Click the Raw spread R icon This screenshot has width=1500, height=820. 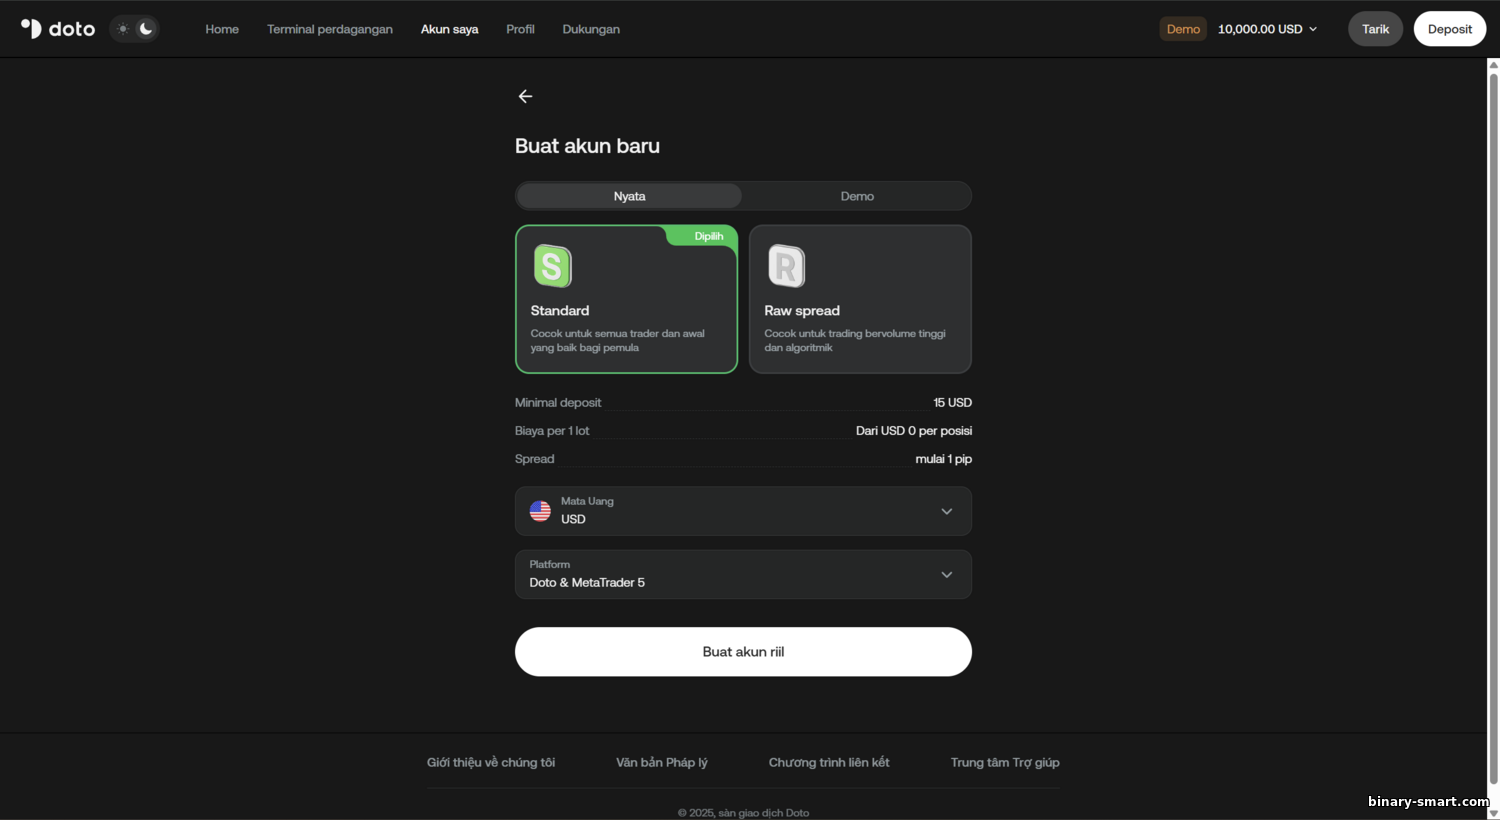[786, 266]
